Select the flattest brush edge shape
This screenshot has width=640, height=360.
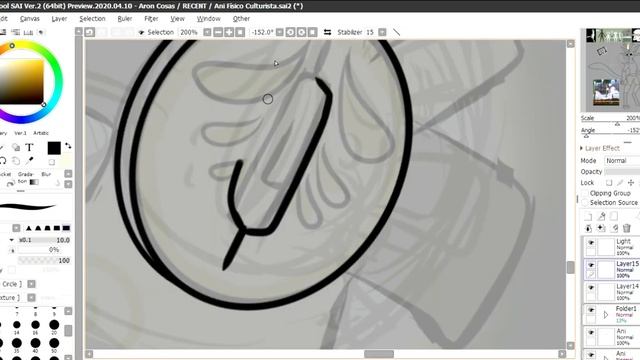pos(66,228)
